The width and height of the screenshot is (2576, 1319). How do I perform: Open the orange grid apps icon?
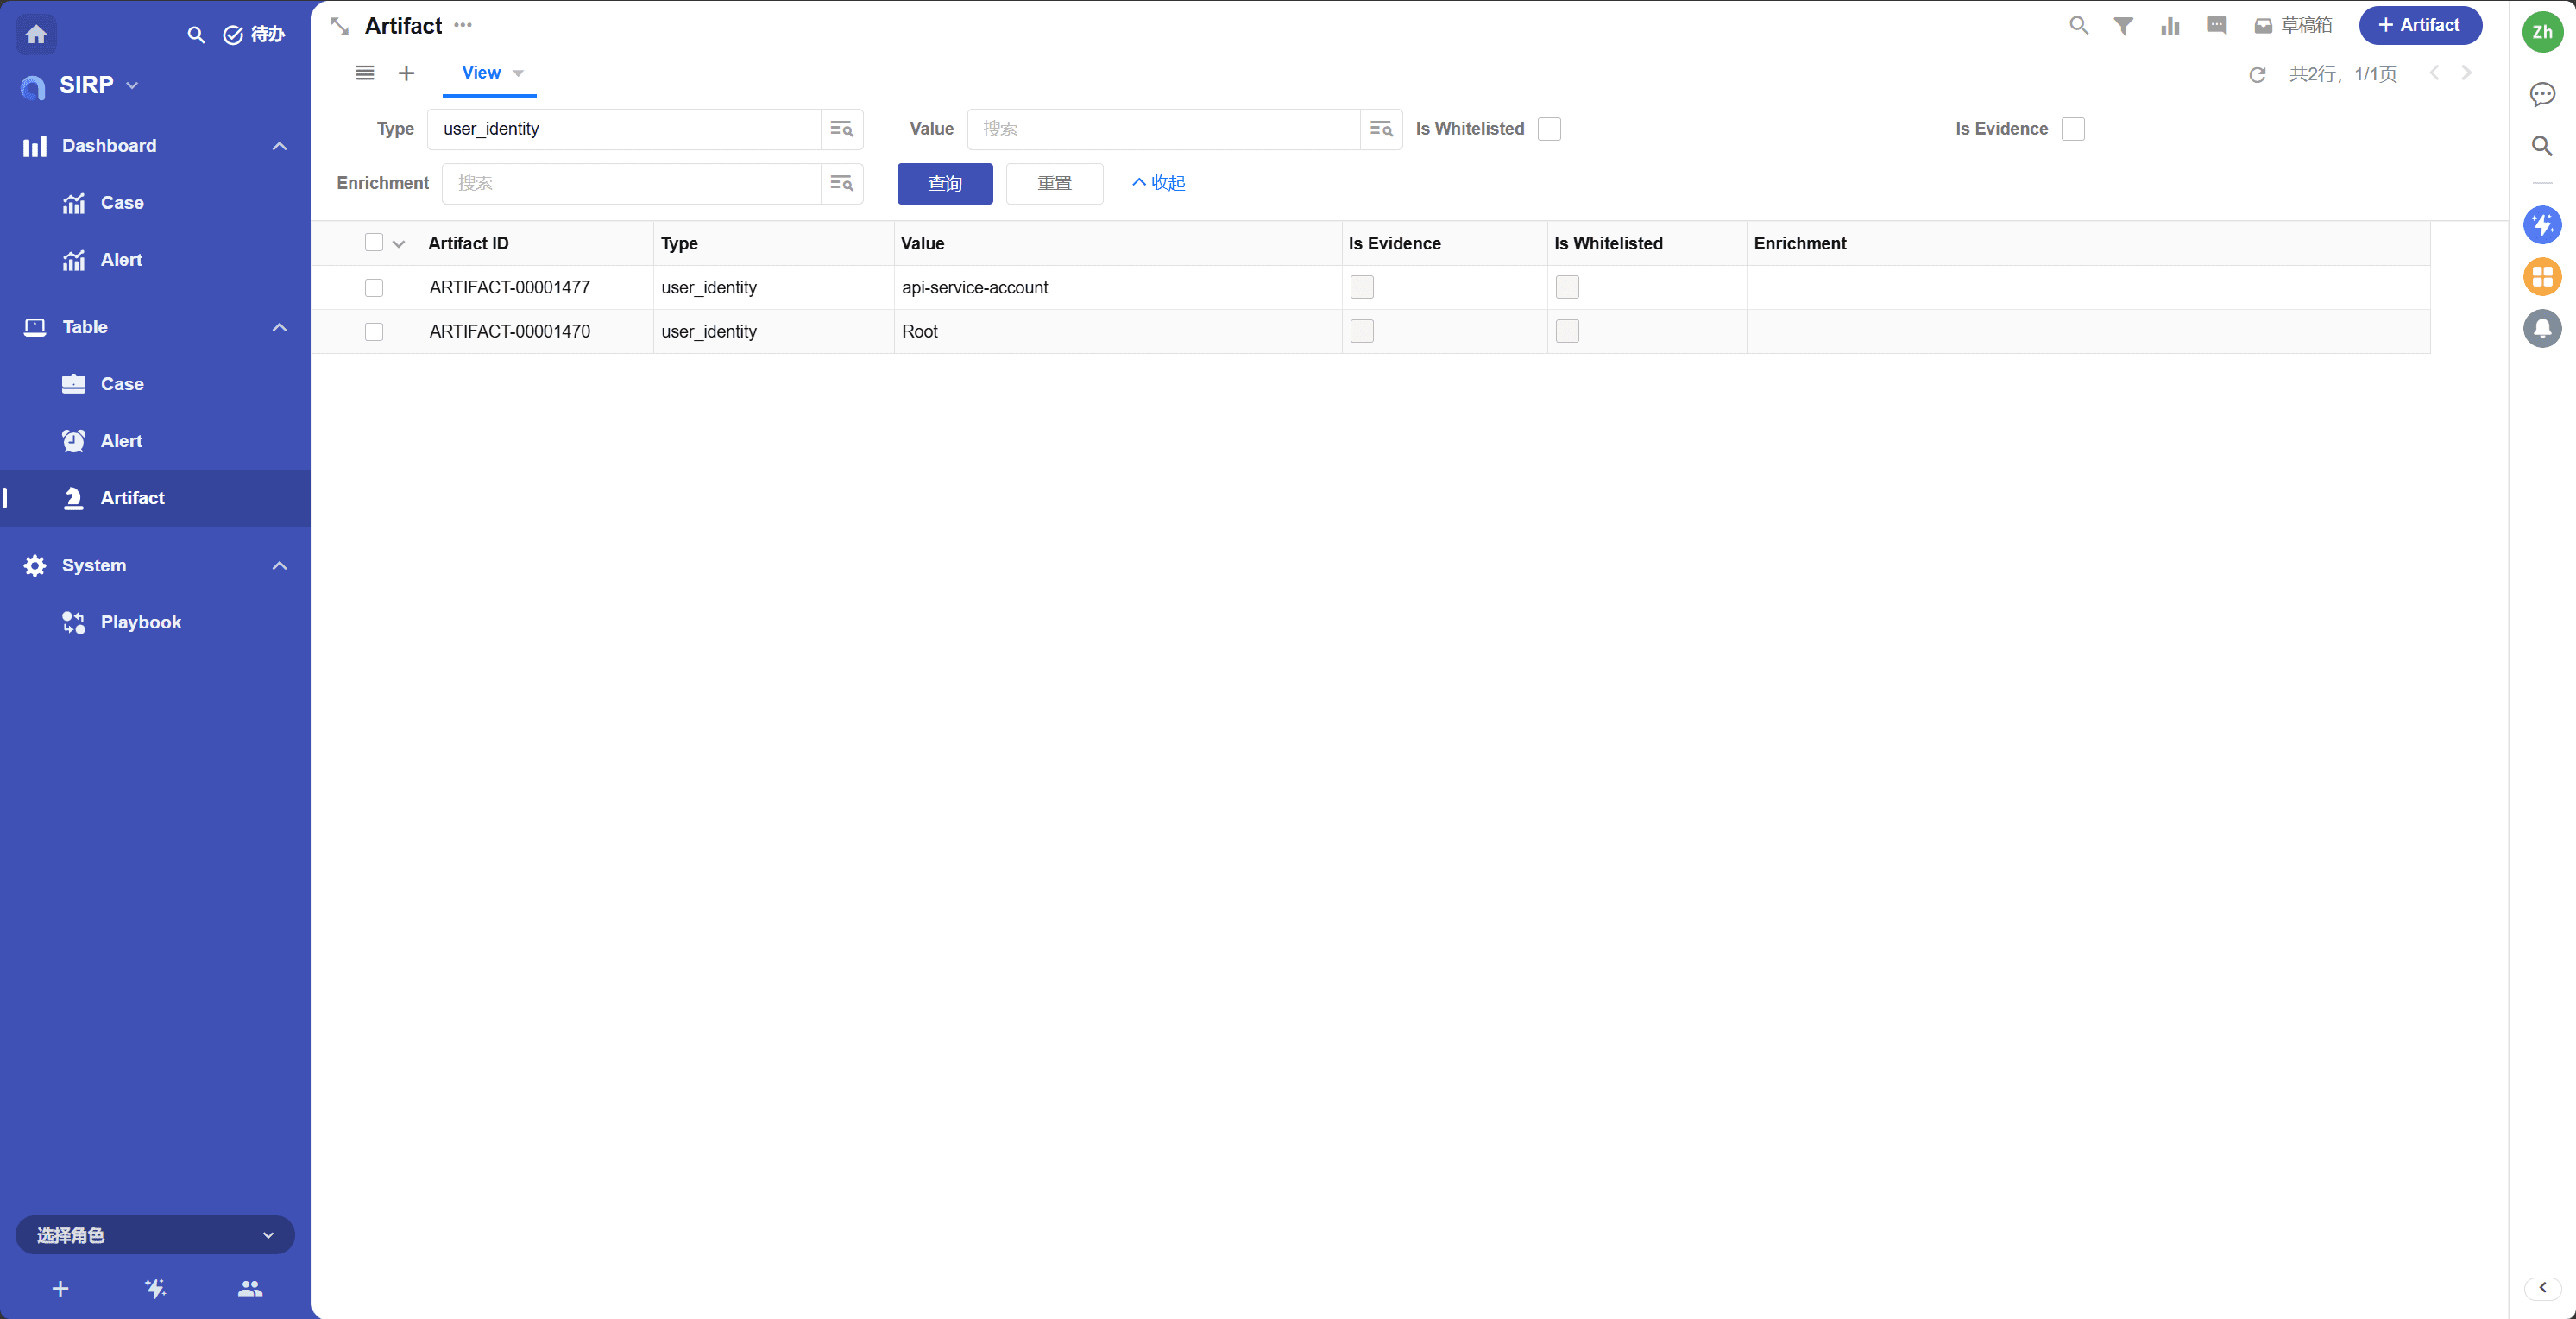tap(2541, 276)
